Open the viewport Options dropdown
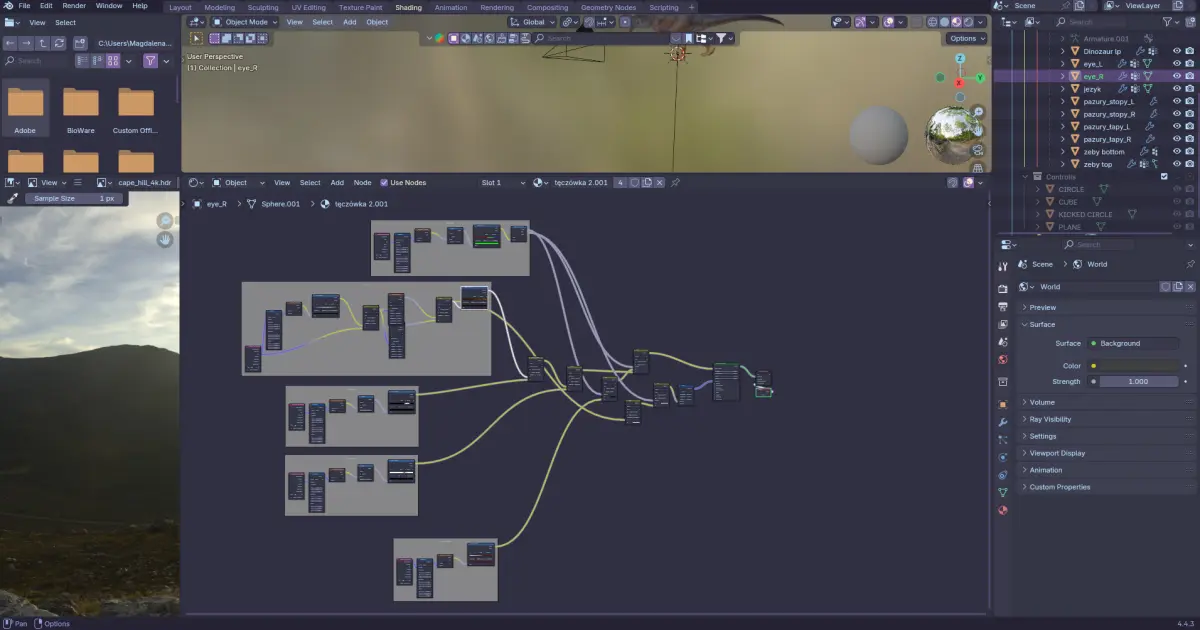The width and height of the screenshot is (1200, 630). click(x=966, y=38)
